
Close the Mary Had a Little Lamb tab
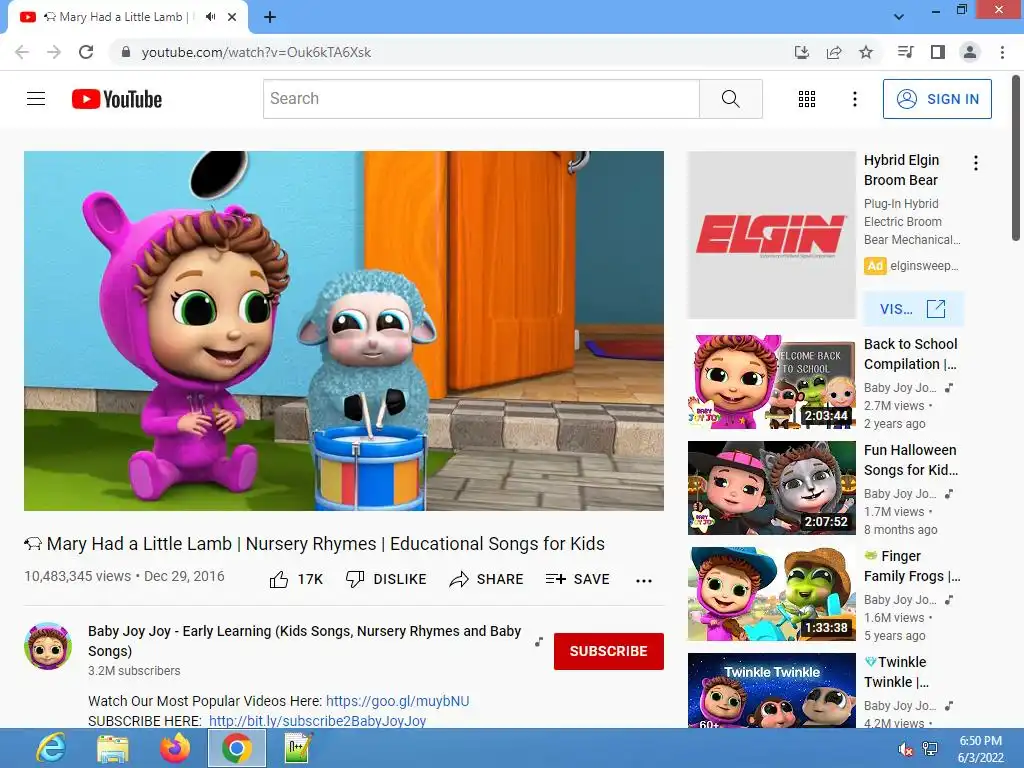[232, 17]
